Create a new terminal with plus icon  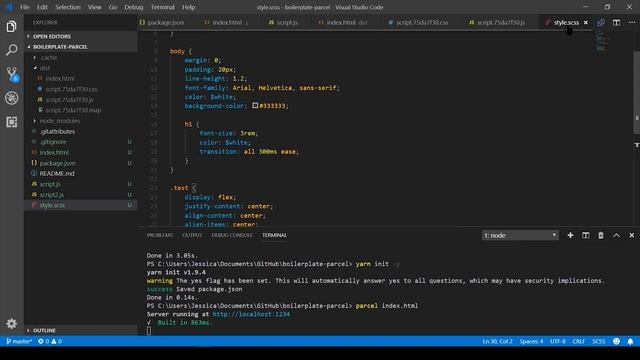pyautogui.click(x=570, y=235)
